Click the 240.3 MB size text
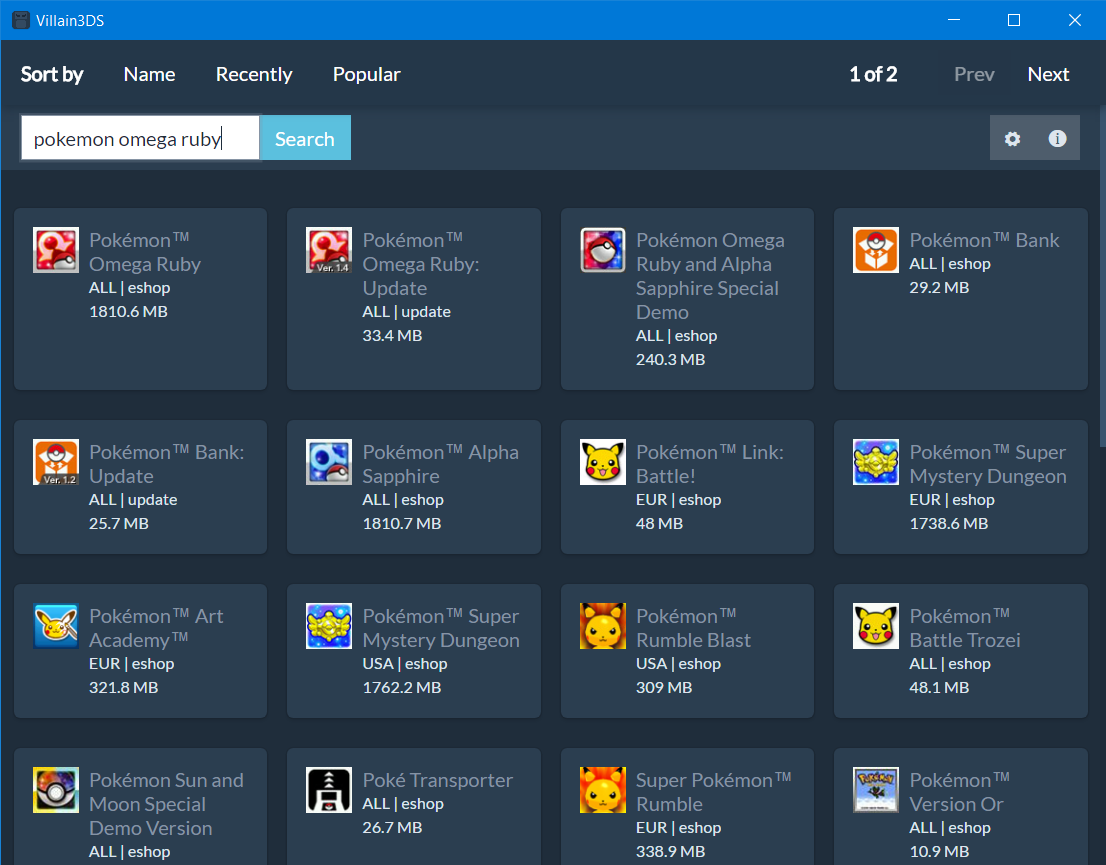This screenshot has height=865, width=1106. tap(670, 359)
